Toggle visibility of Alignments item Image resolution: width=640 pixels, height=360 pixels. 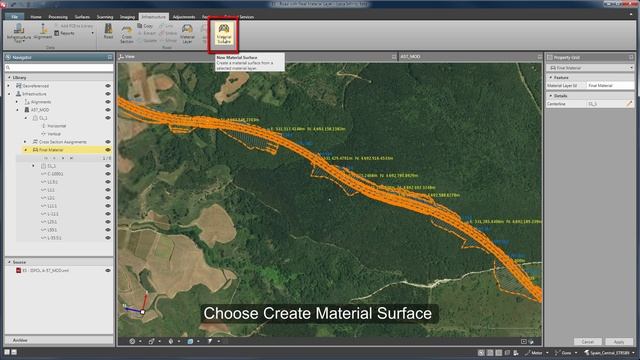tap(108, 102)
